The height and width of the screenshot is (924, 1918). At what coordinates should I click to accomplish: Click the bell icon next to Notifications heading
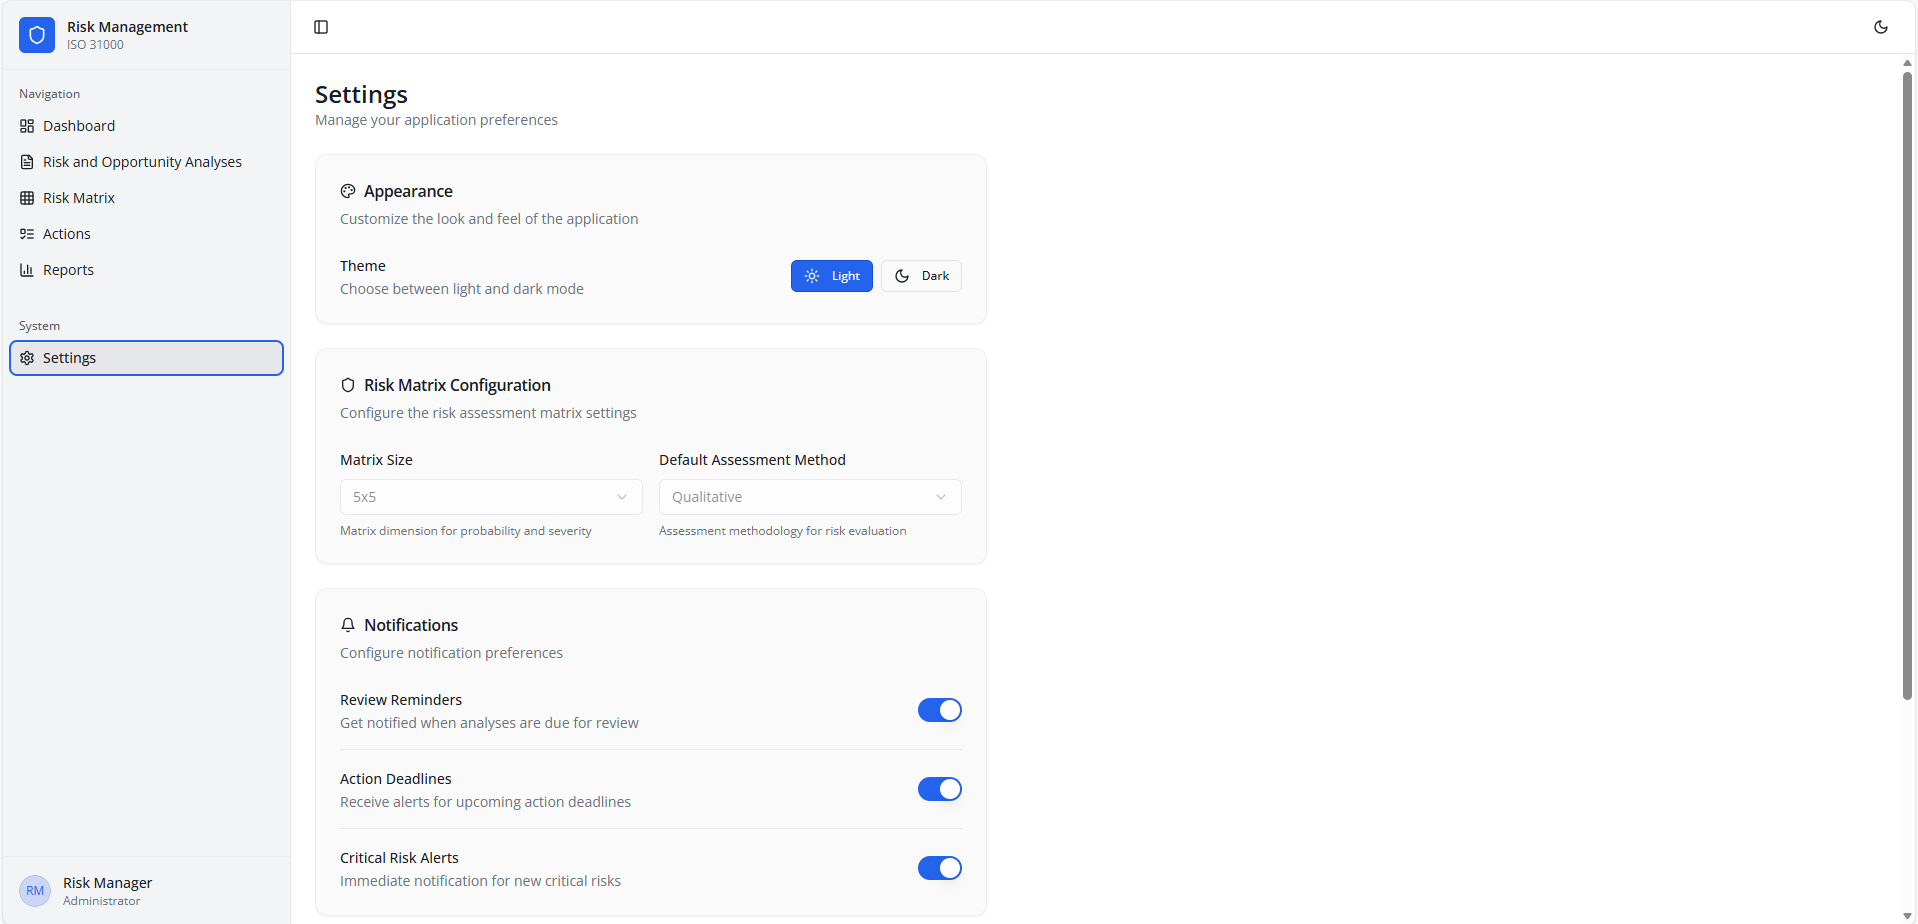348,624
